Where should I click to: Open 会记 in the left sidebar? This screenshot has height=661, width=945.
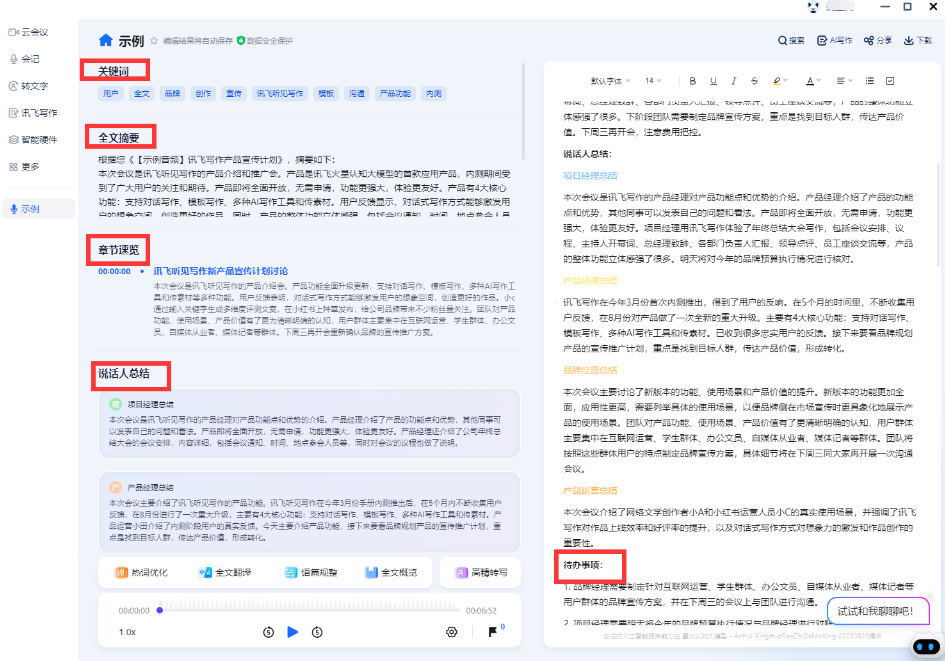(x=25, y=59)
